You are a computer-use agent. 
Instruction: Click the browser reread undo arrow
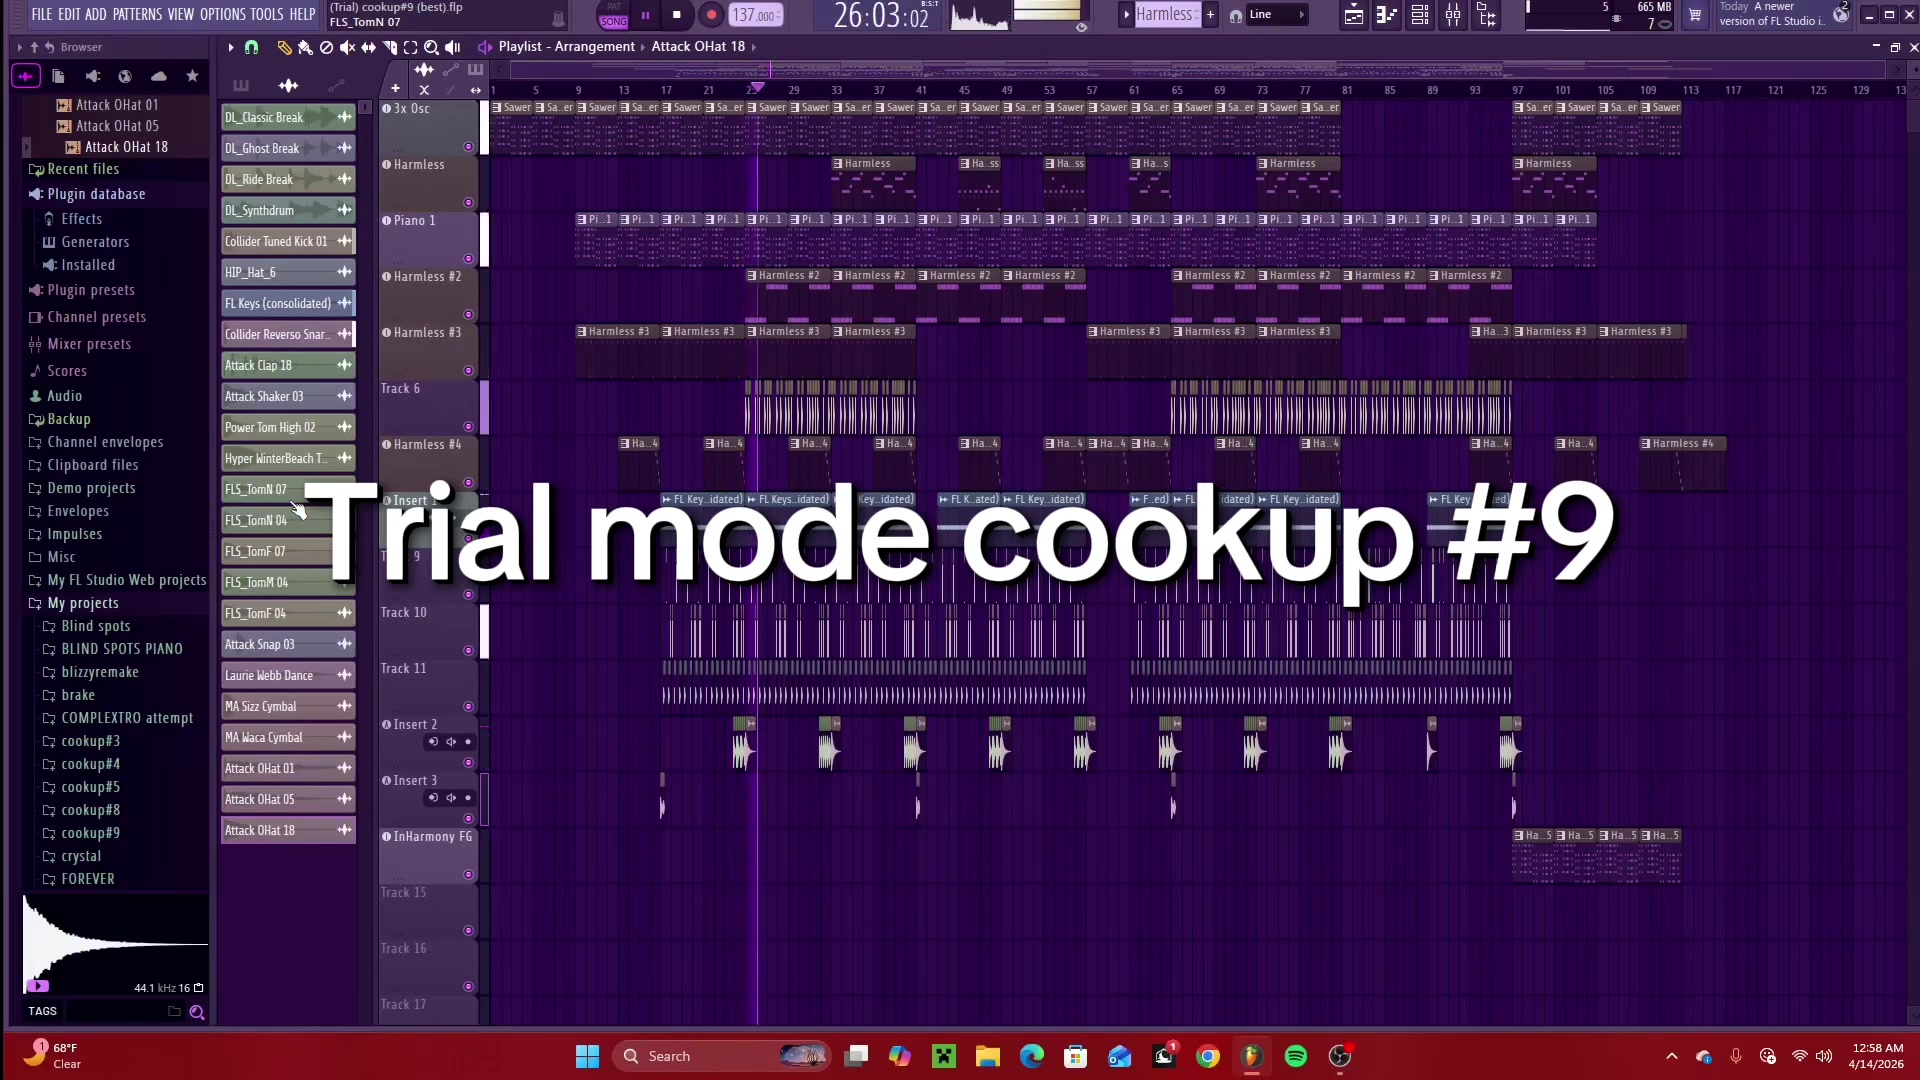pos(48,47)
